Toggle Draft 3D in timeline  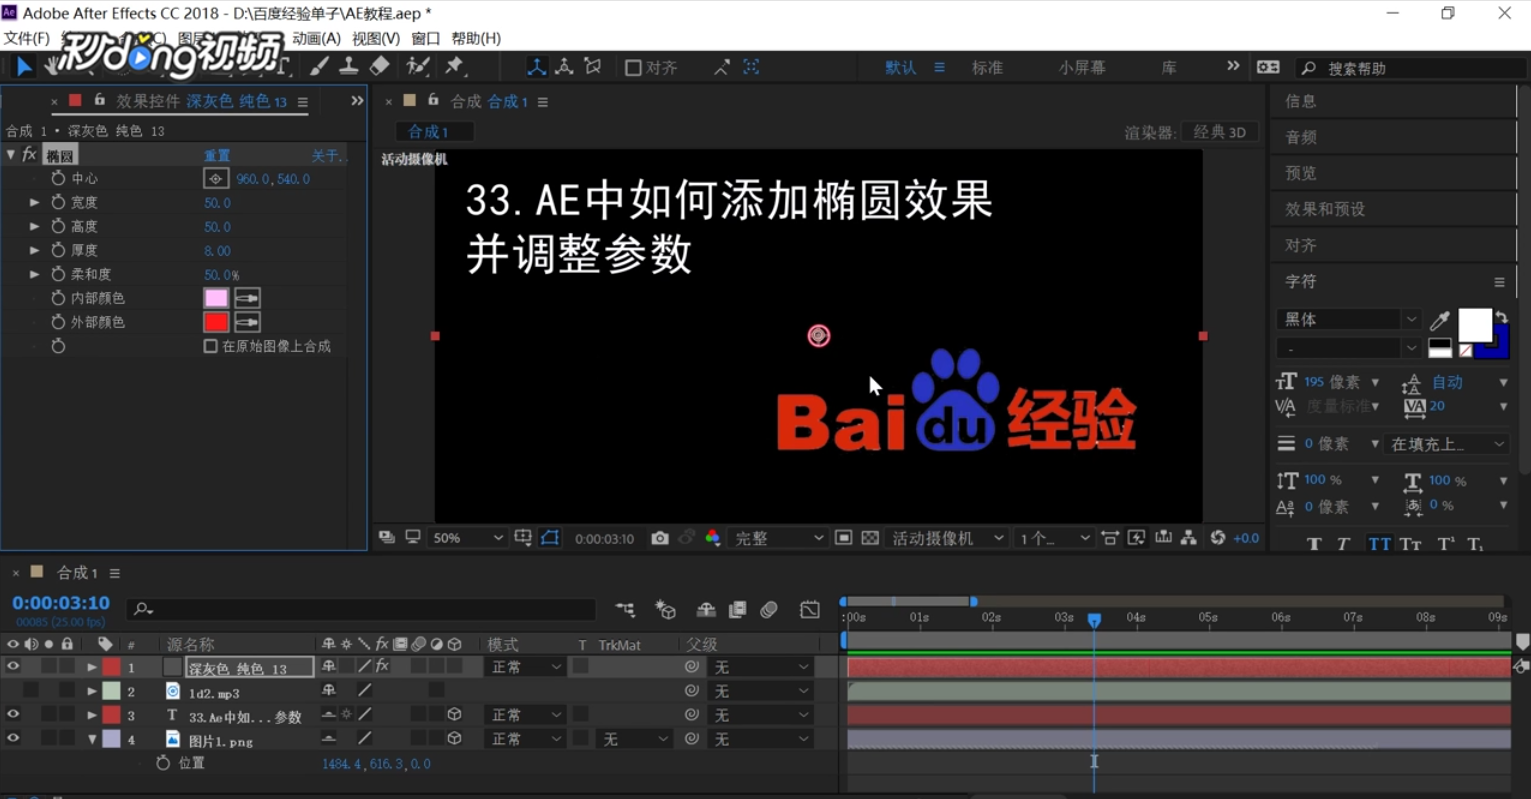(x=666, y=609)
